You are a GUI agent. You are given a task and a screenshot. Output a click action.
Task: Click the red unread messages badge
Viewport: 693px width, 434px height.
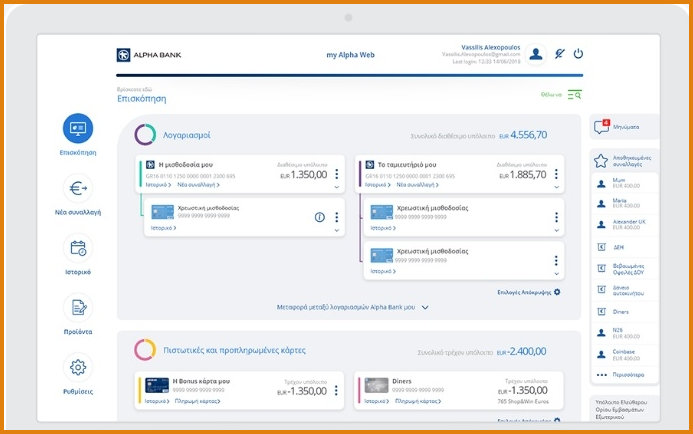pyautogui.click(x=606, y=122)
